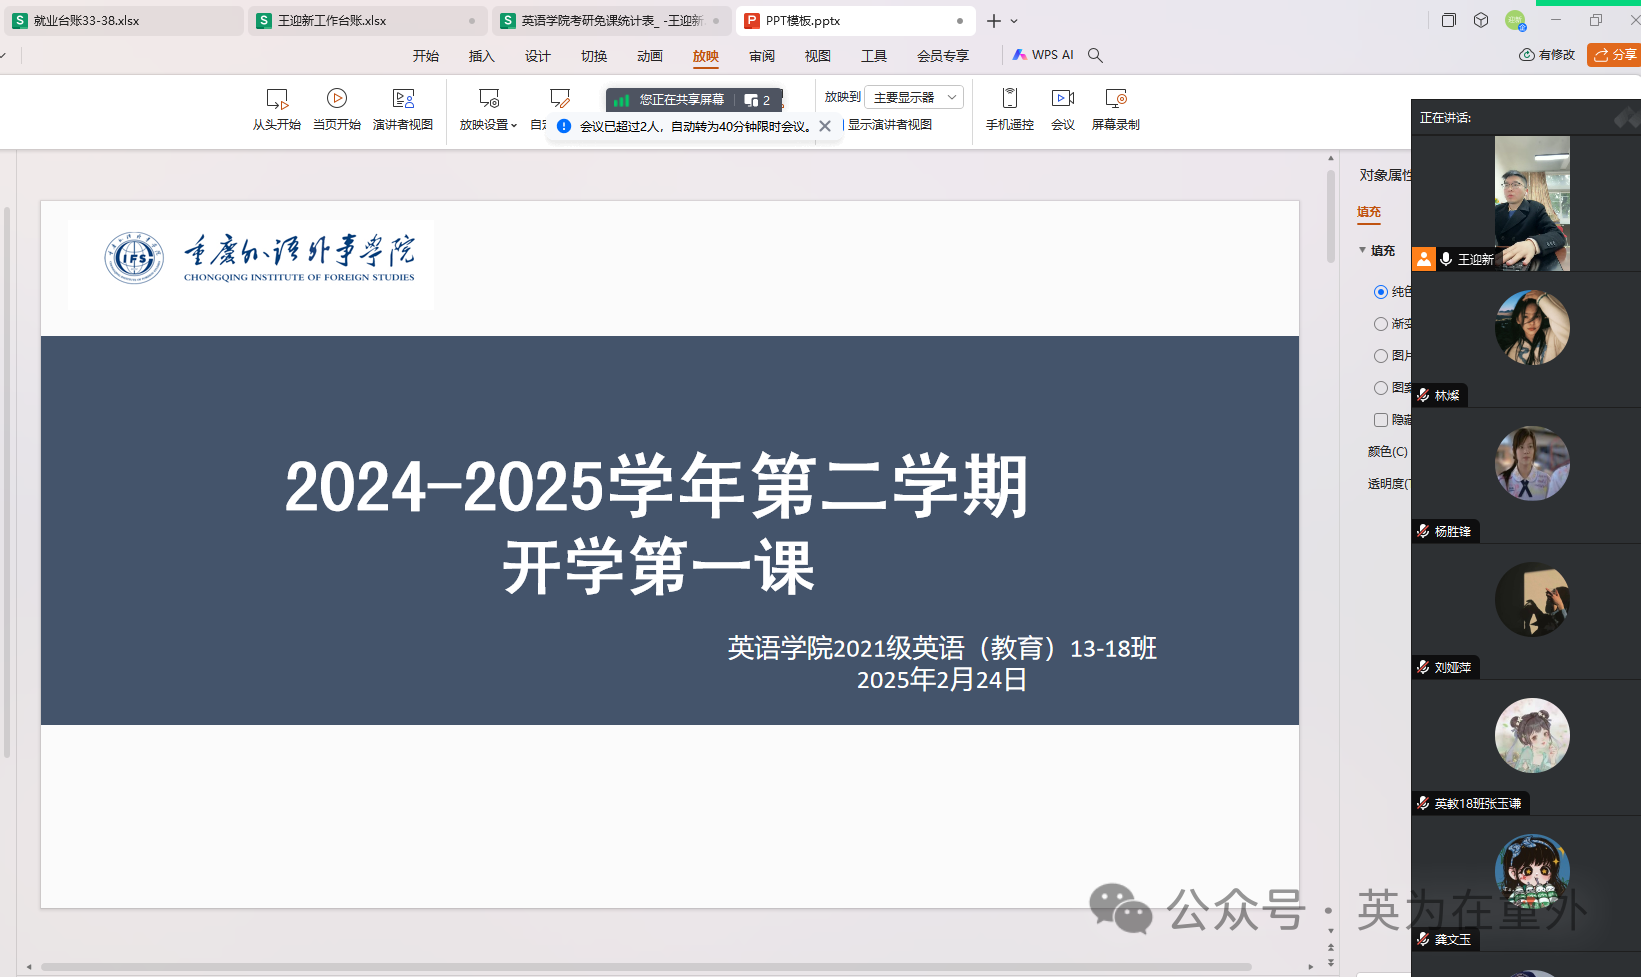1641x977 pixels.
Task: Click the subtitle 英语学院2021级英语（教育）13-18班
Action: pyautogui.click(x=942, y=648)
